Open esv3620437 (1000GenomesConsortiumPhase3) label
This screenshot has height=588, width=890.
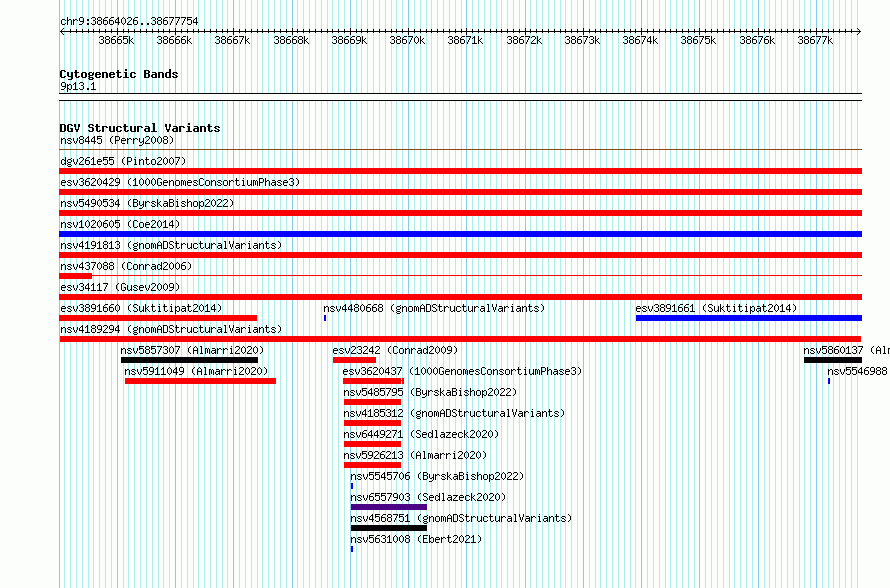click(463, 371)
